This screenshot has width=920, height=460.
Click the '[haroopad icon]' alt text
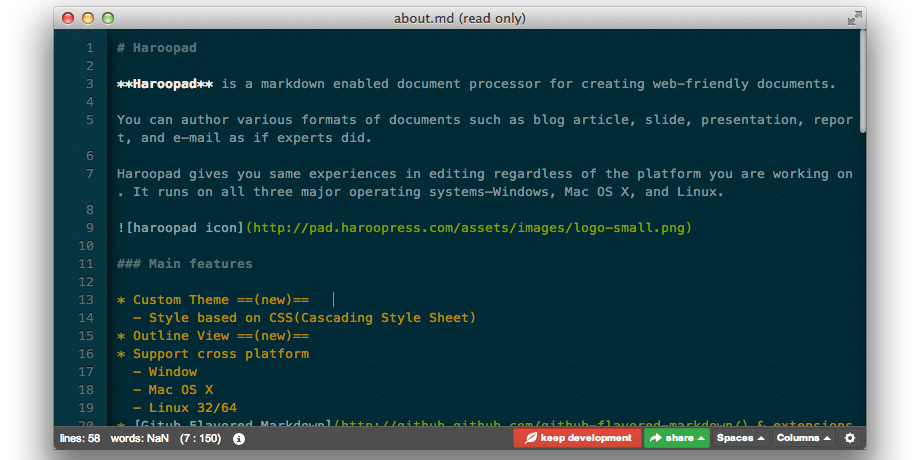(185, 228)
